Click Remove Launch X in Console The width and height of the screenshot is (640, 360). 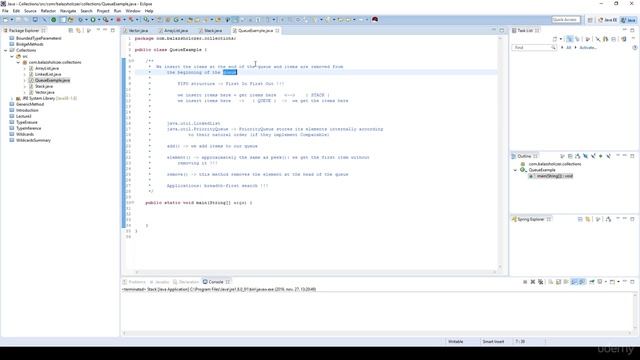(x=533, y=282)
